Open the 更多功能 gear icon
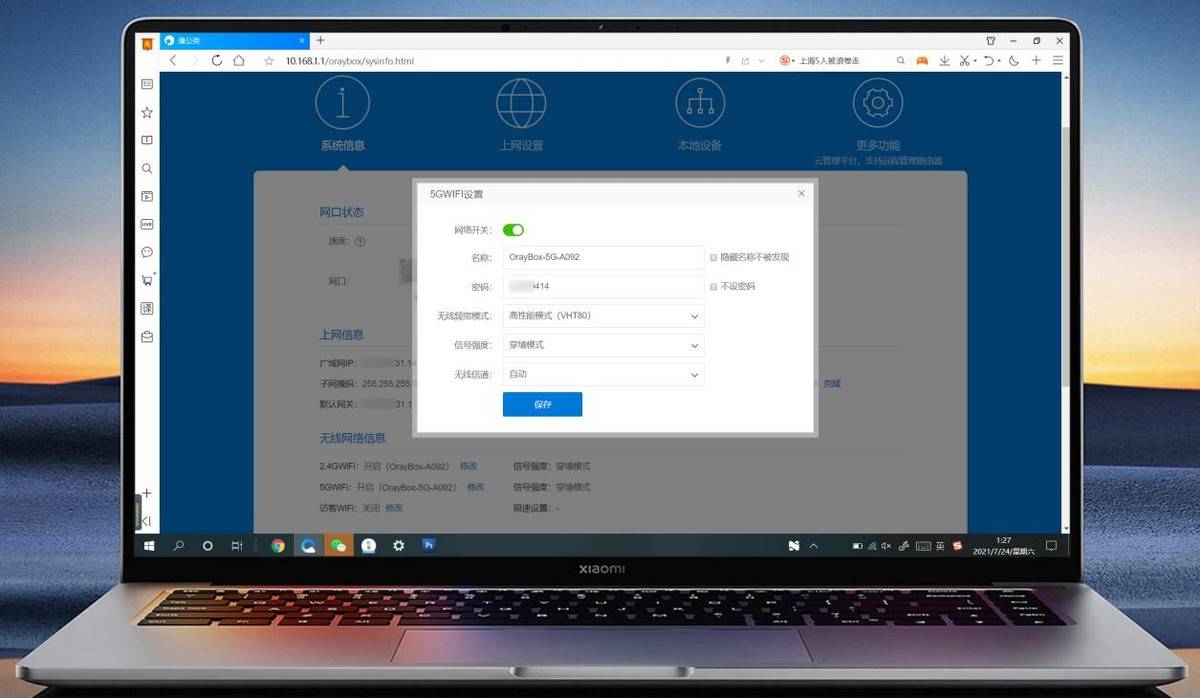 pos(878,103)
